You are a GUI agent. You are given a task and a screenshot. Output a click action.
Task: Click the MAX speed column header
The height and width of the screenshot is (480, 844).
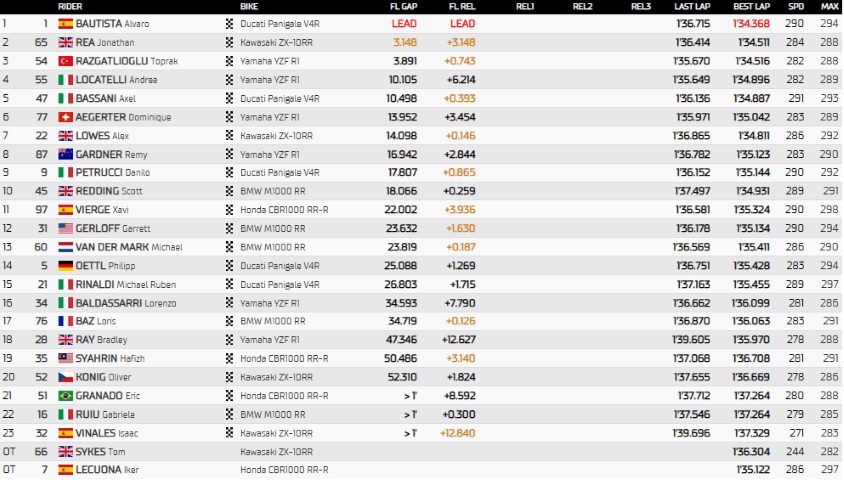pos(829,6)
